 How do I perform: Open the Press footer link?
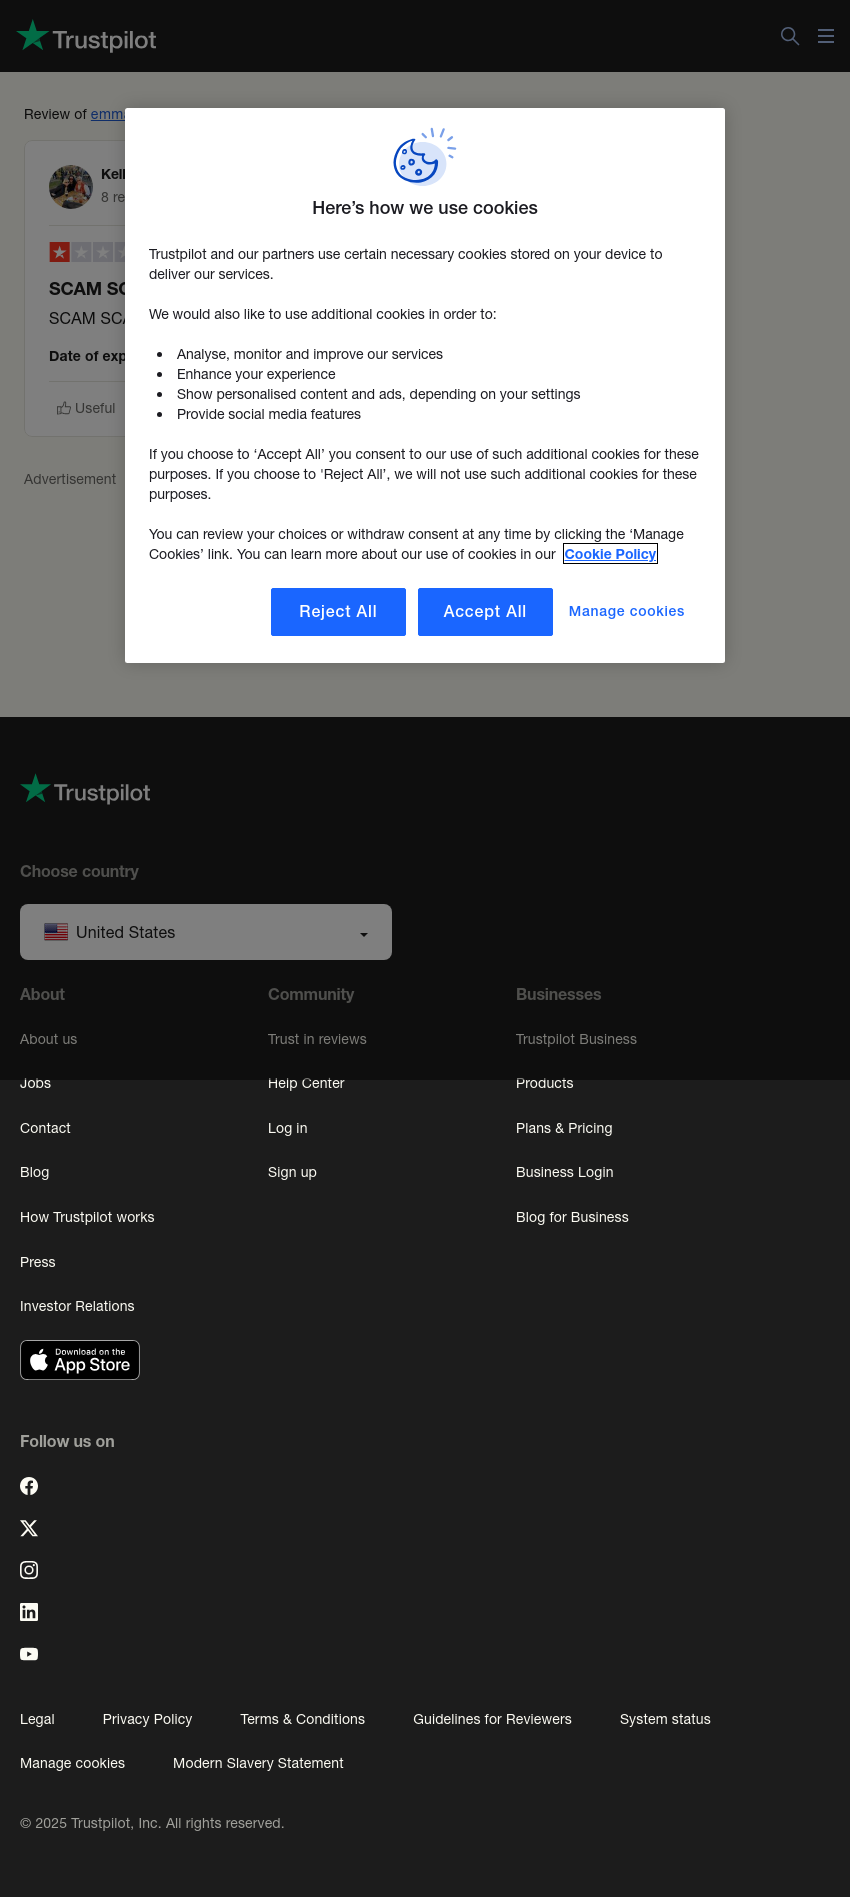pyautogui.click(x=38, y=1262)
